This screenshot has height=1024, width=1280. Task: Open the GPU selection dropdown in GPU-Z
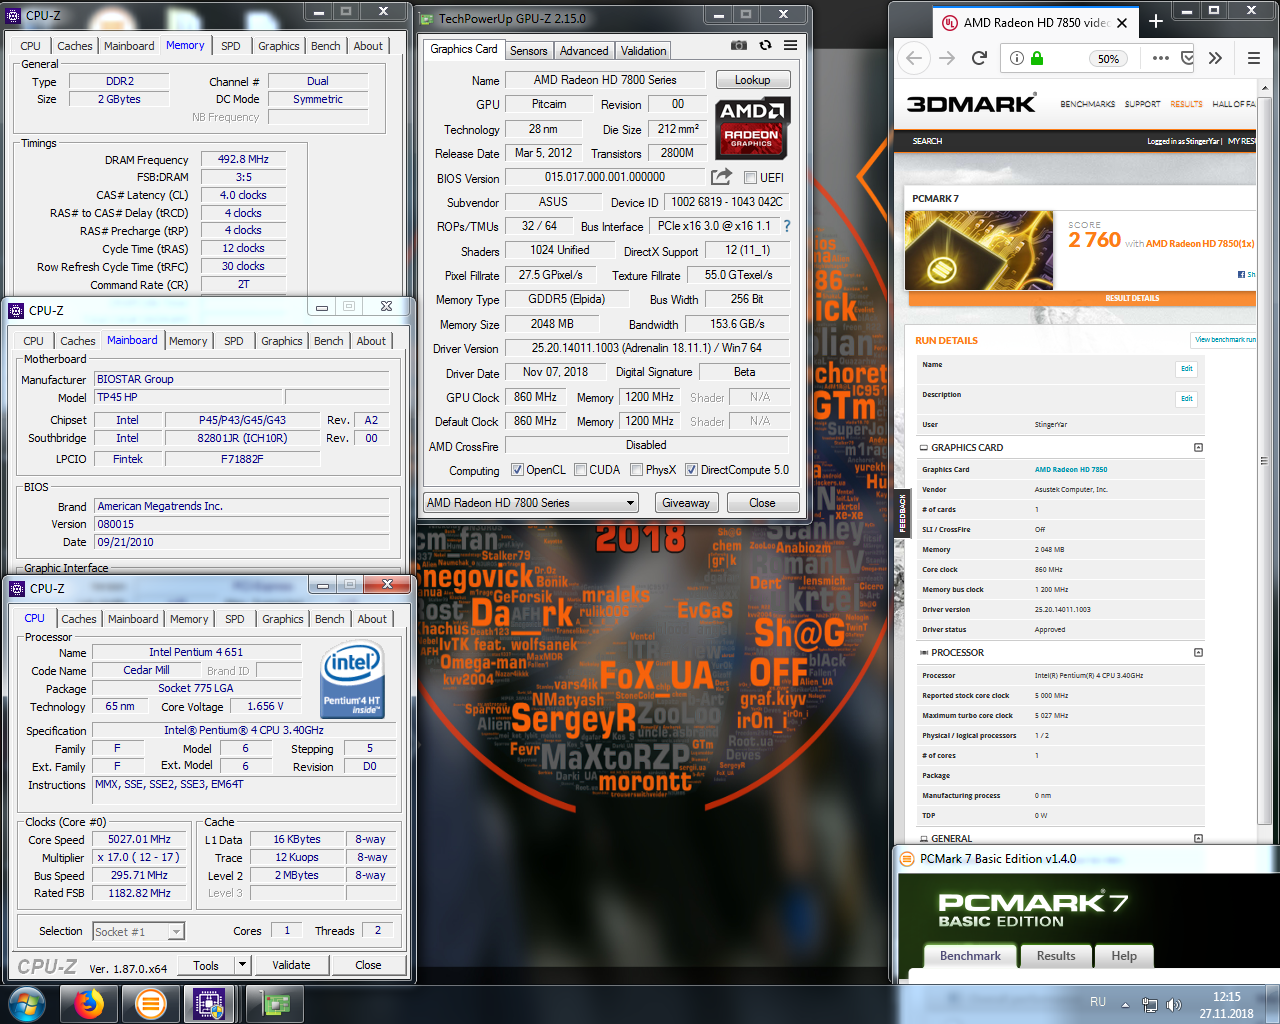[x=531, y=503]
